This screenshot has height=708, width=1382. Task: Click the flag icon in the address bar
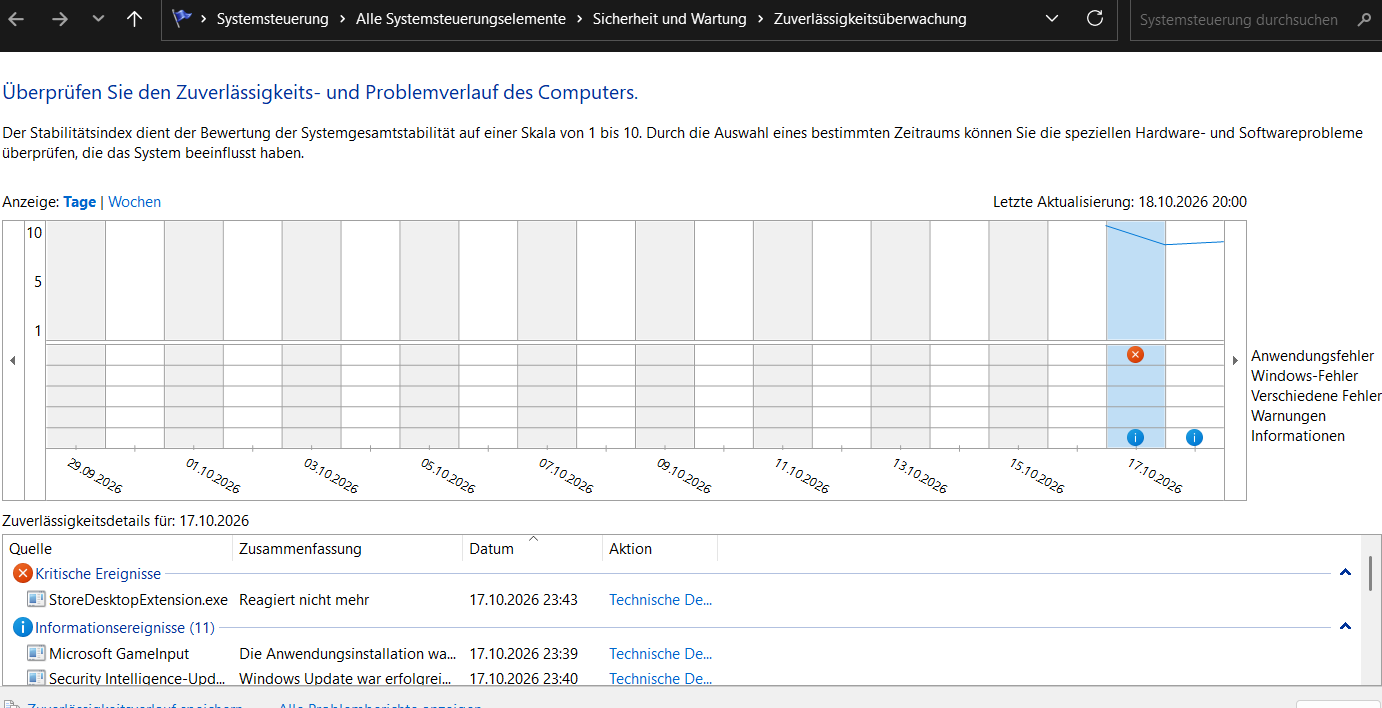[x=181, y=18]
